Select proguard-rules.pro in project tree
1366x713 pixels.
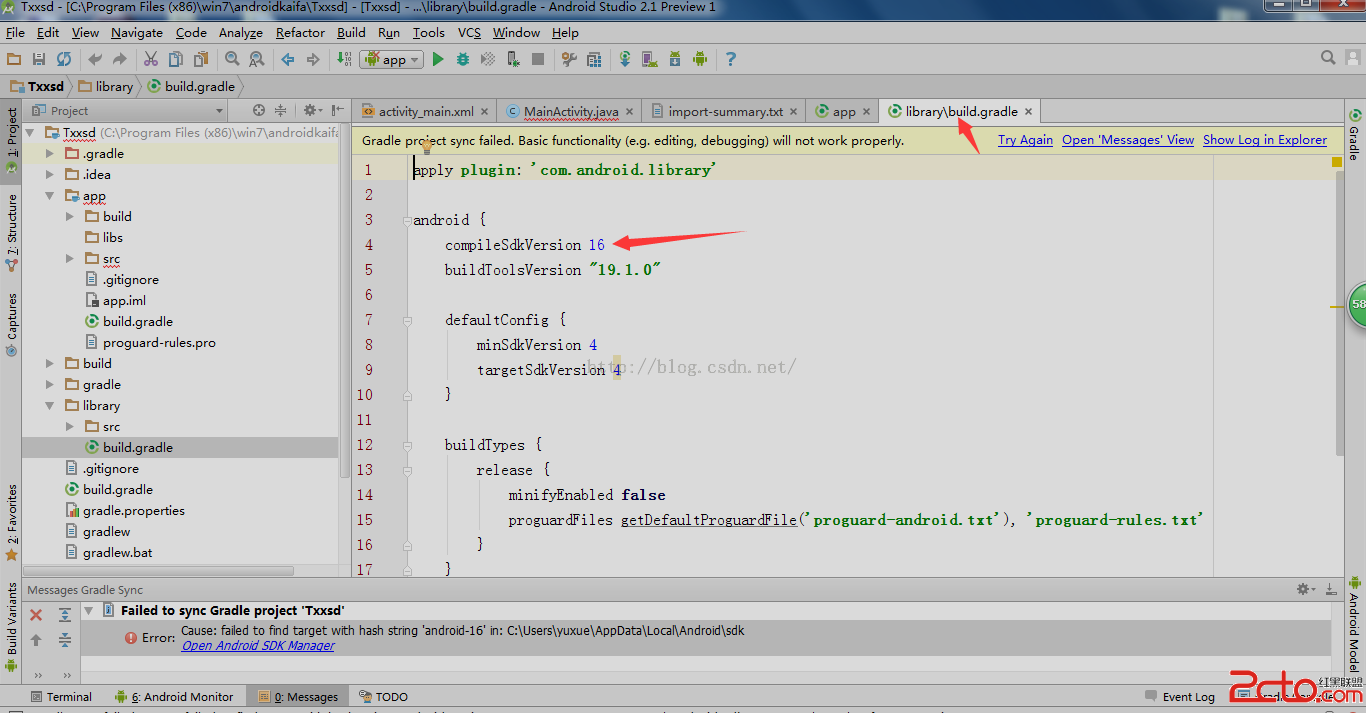(159, 343)
